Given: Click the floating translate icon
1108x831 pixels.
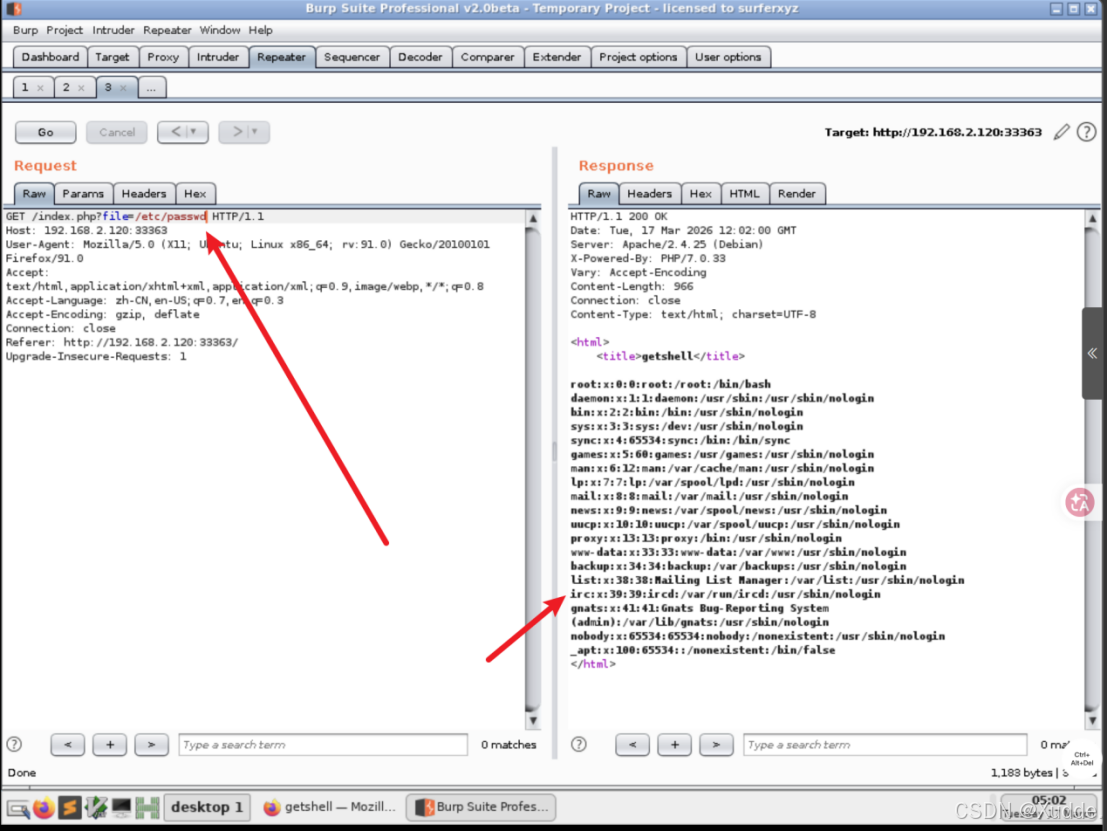Looking at the screenshot, I should (1080, 502).
